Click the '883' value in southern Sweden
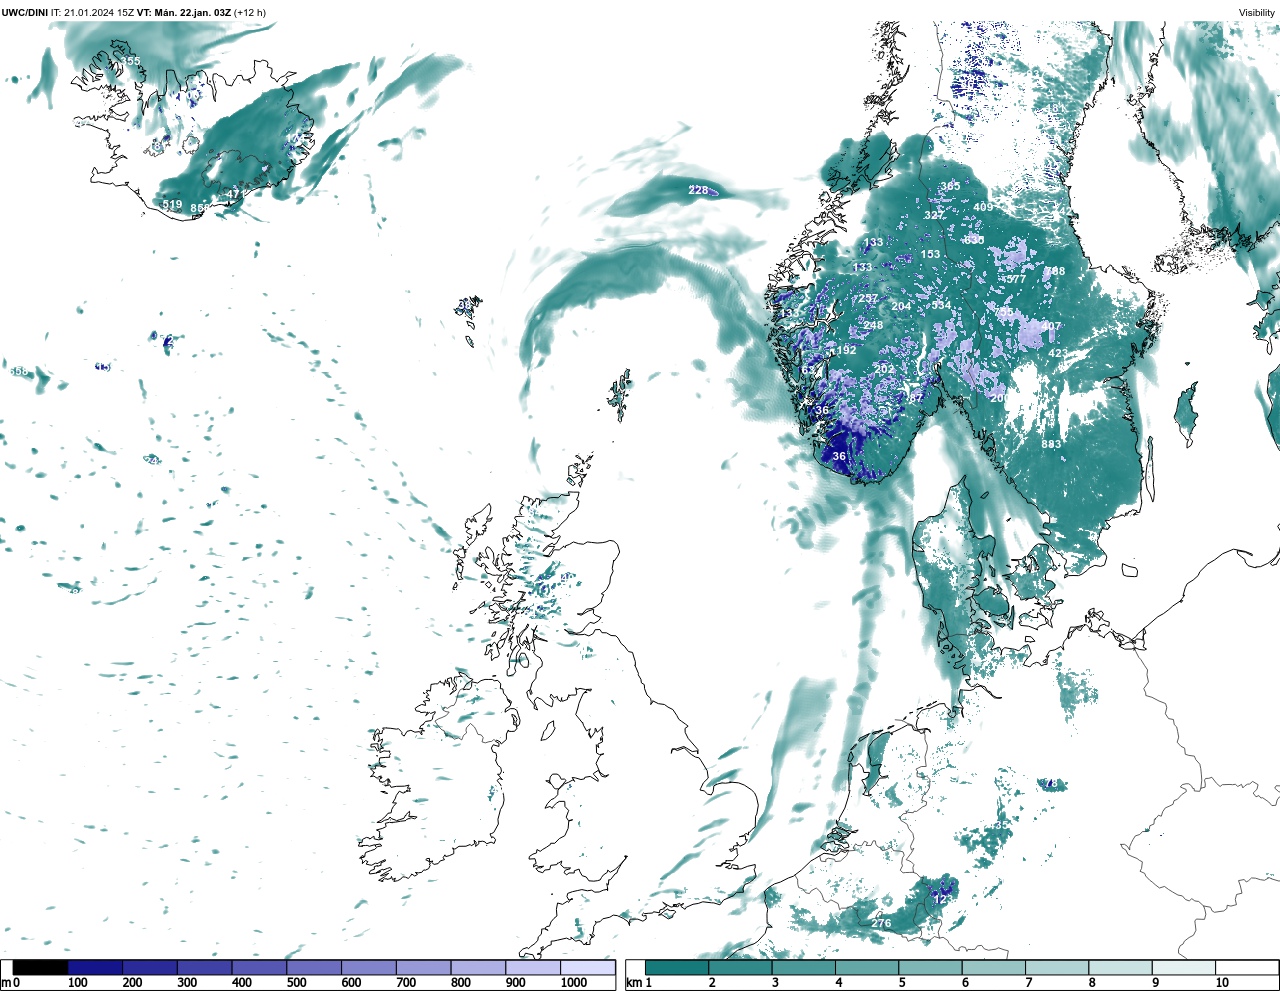 click(x=1051, y=444)
